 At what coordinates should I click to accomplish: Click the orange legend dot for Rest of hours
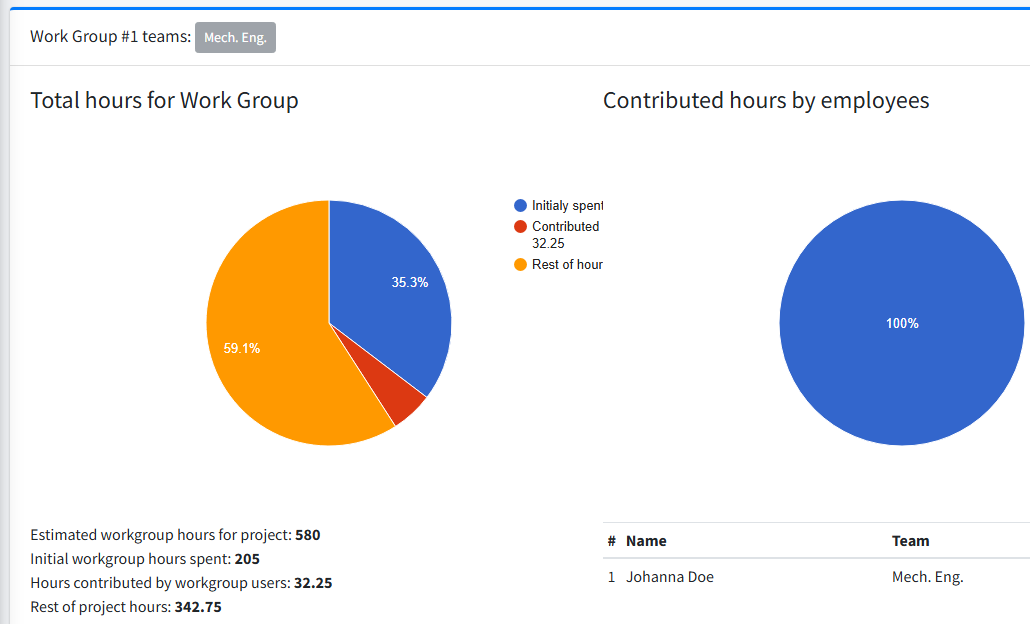[520, 265]
